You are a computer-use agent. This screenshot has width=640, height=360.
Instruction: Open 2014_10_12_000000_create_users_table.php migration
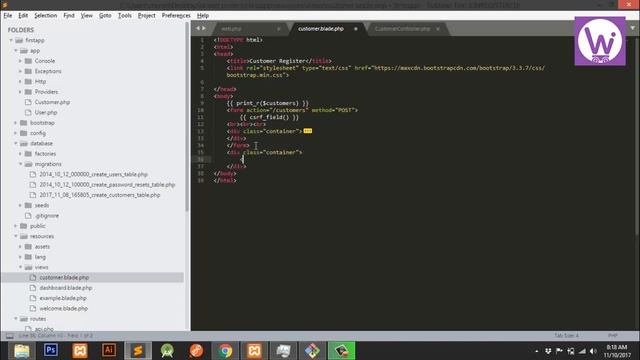point(93,174)
